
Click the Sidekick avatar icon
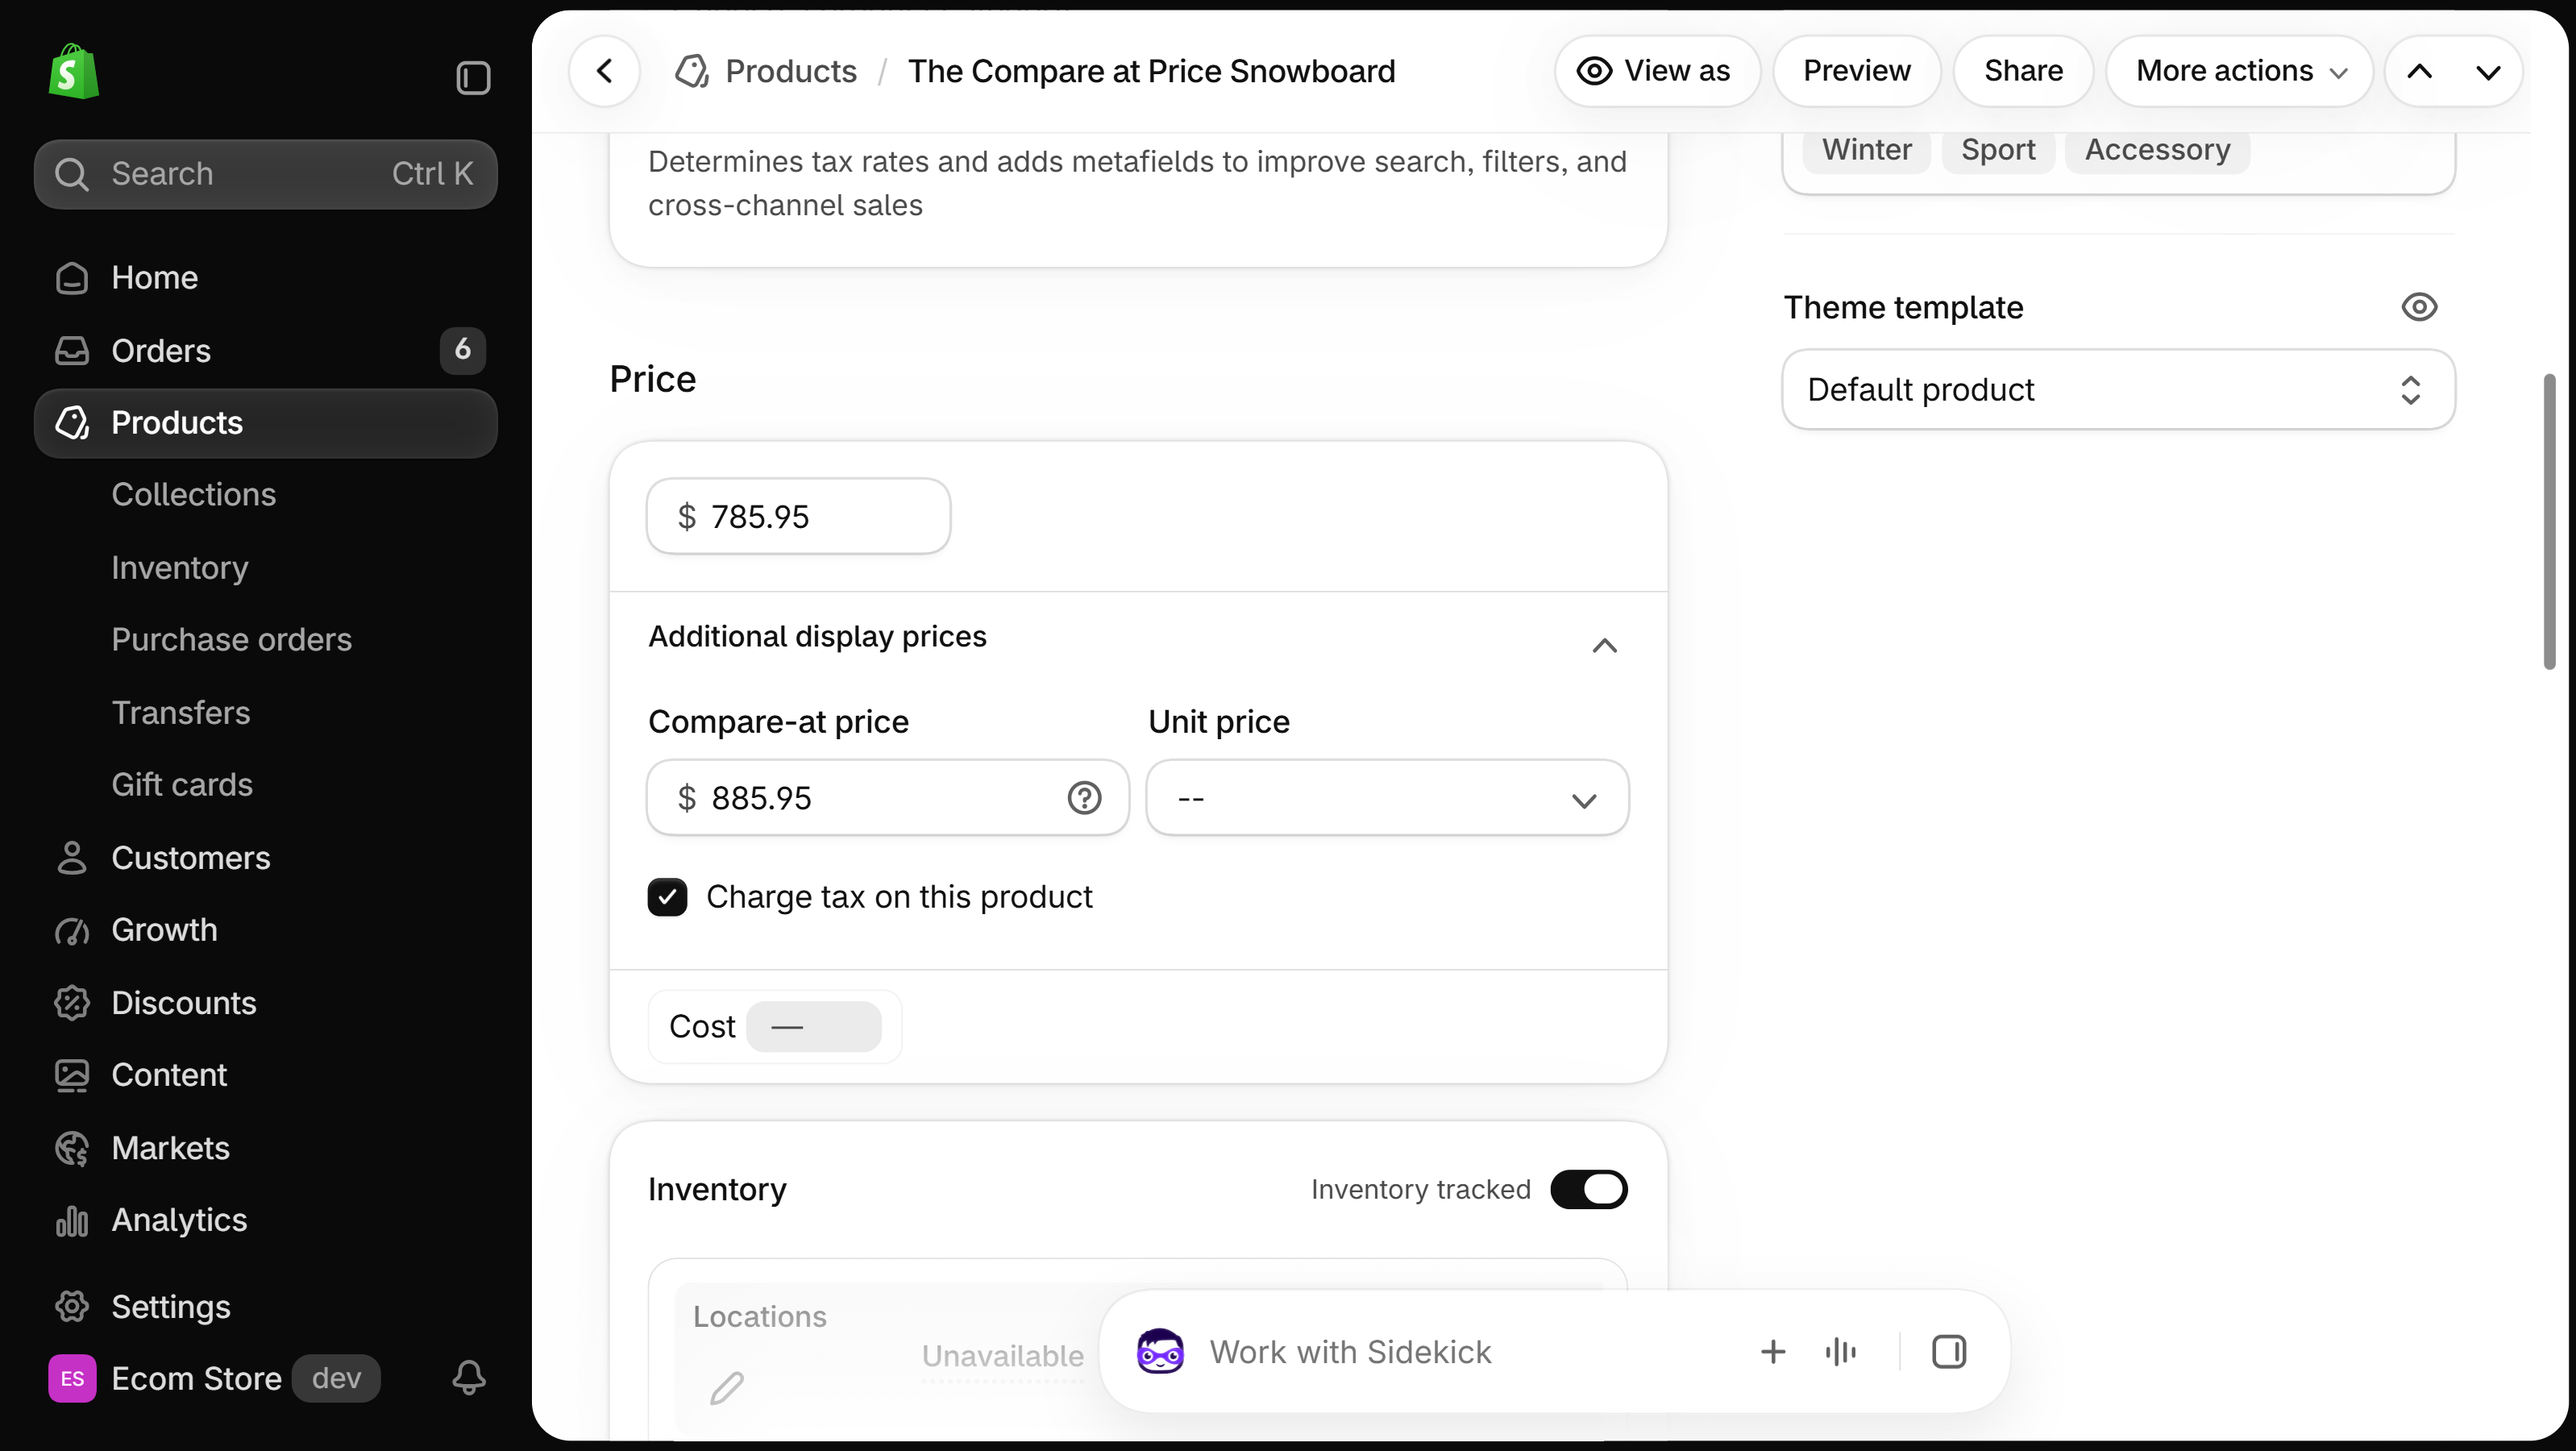1160,1351
